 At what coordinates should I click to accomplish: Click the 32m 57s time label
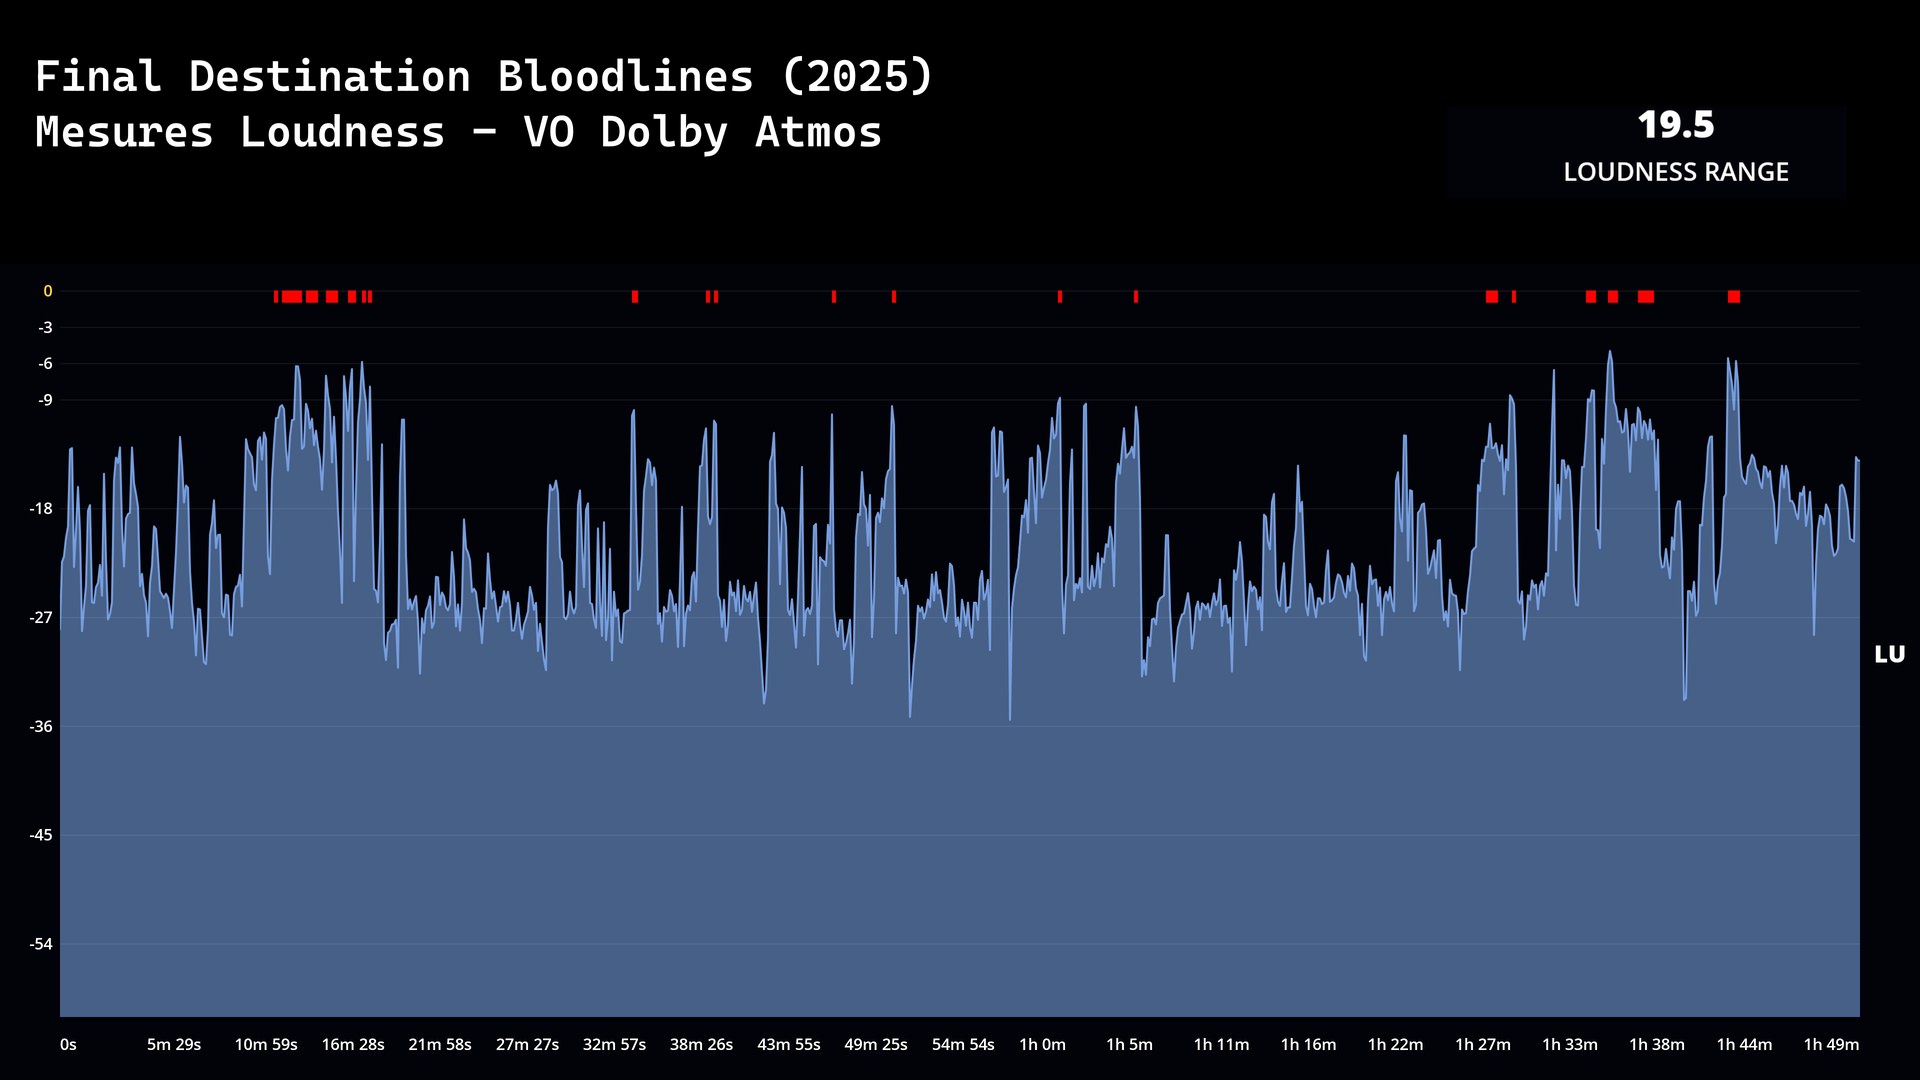click(614, 1044)
